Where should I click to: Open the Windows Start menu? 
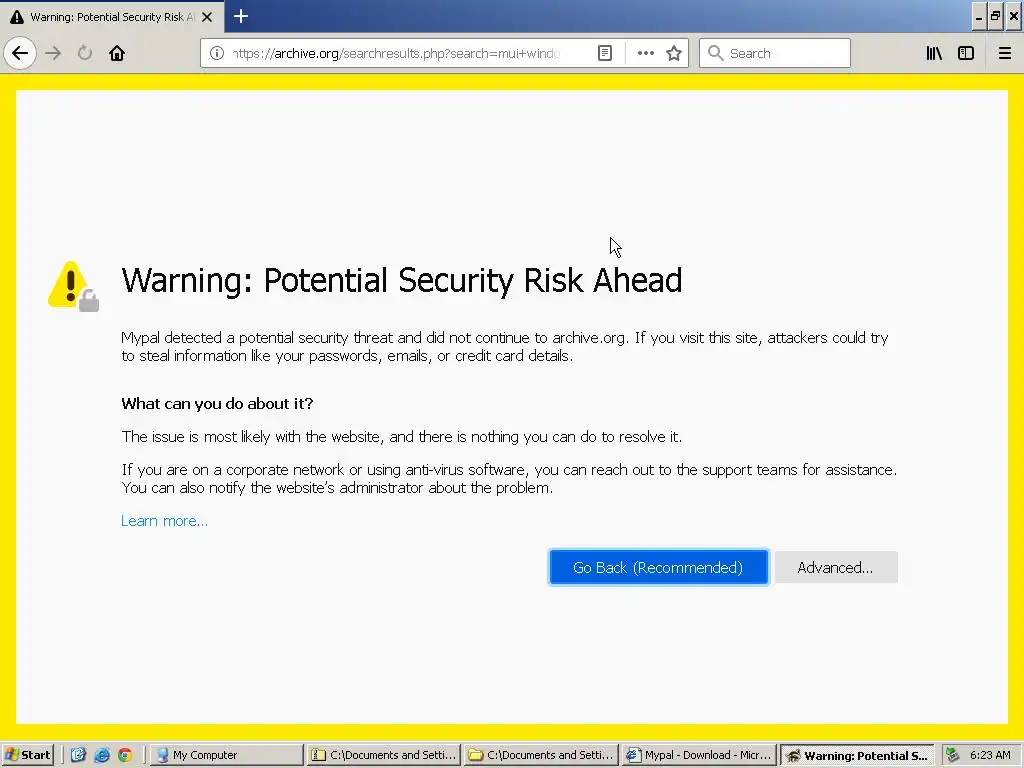pos(27,755)
